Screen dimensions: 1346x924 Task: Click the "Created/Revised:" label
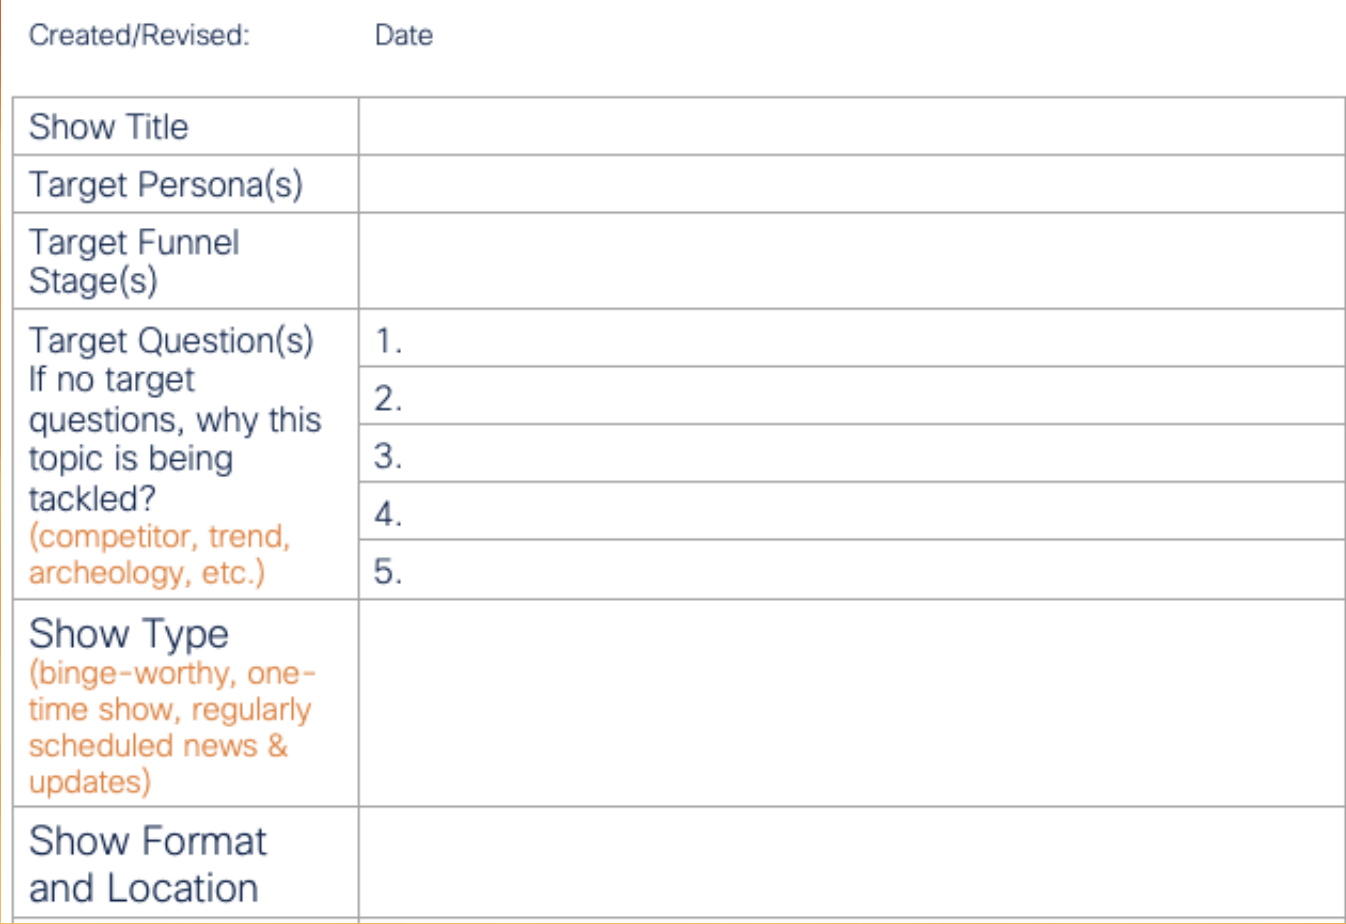coord(139,36)
